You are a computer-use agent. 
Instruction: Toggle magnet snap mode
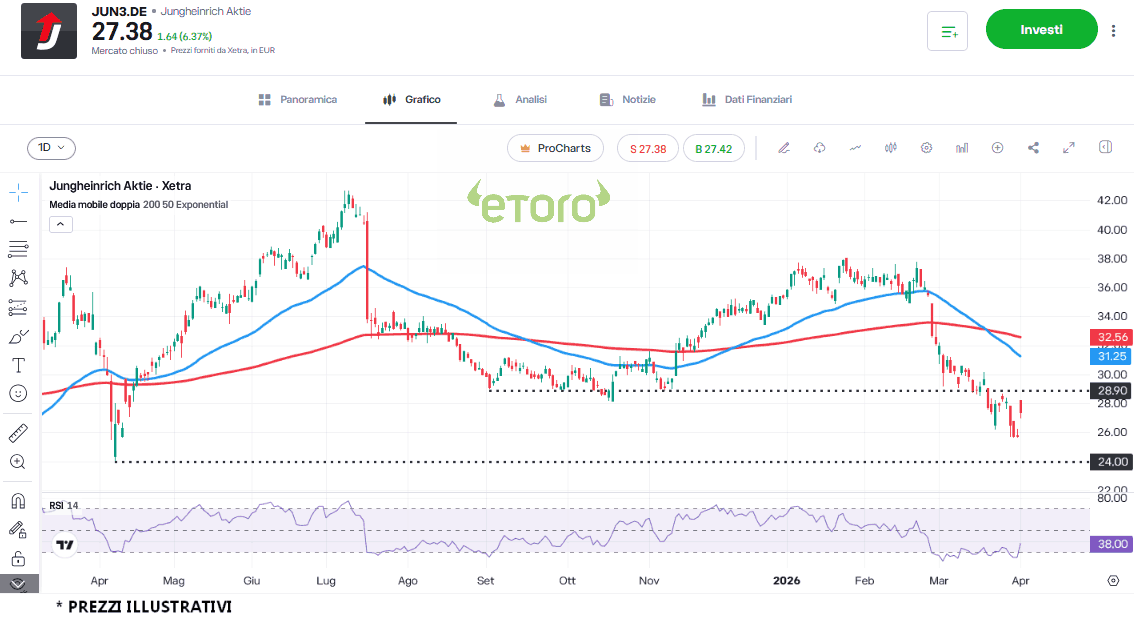click(18, 501)
